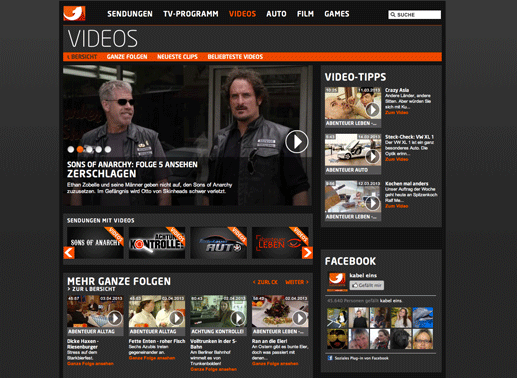The width and height of the screenshot is (517, 378).
Task: Play the Ran an die Eier episode
Action: (x=299, y=318)
